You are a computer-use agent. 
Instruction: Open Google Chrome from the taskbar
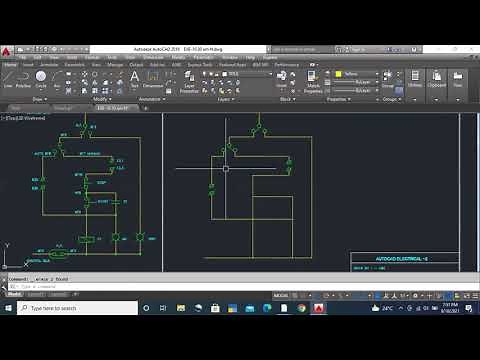[301, 308]
